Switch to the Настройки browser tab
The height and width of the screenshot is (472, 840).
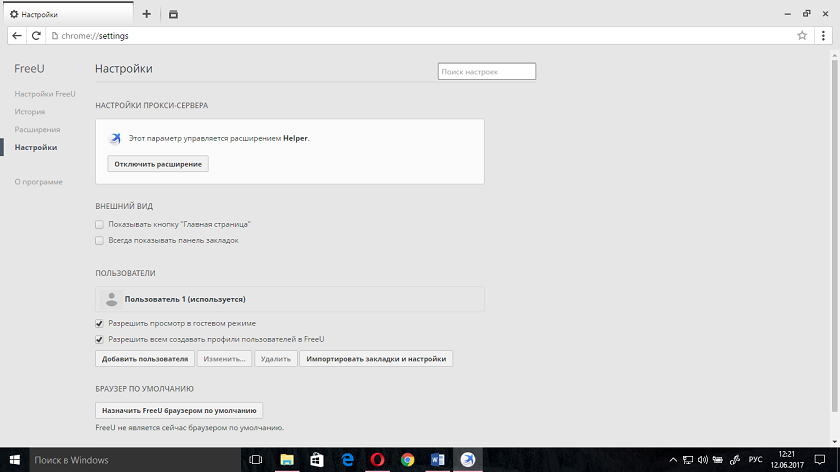(x=69, y=14)
